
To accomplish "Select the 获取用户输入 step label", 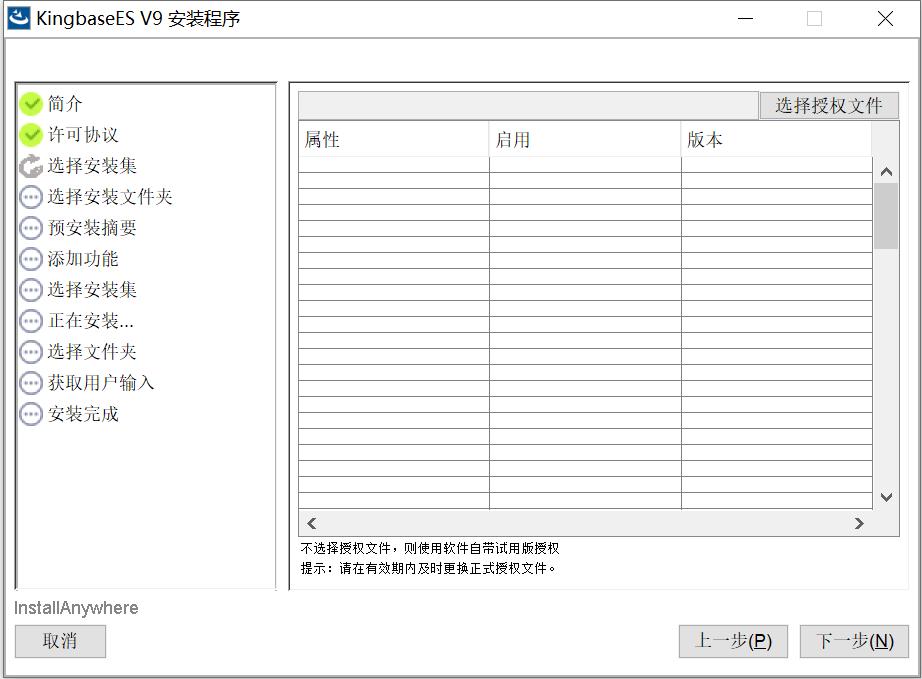I will pos(101,383).
